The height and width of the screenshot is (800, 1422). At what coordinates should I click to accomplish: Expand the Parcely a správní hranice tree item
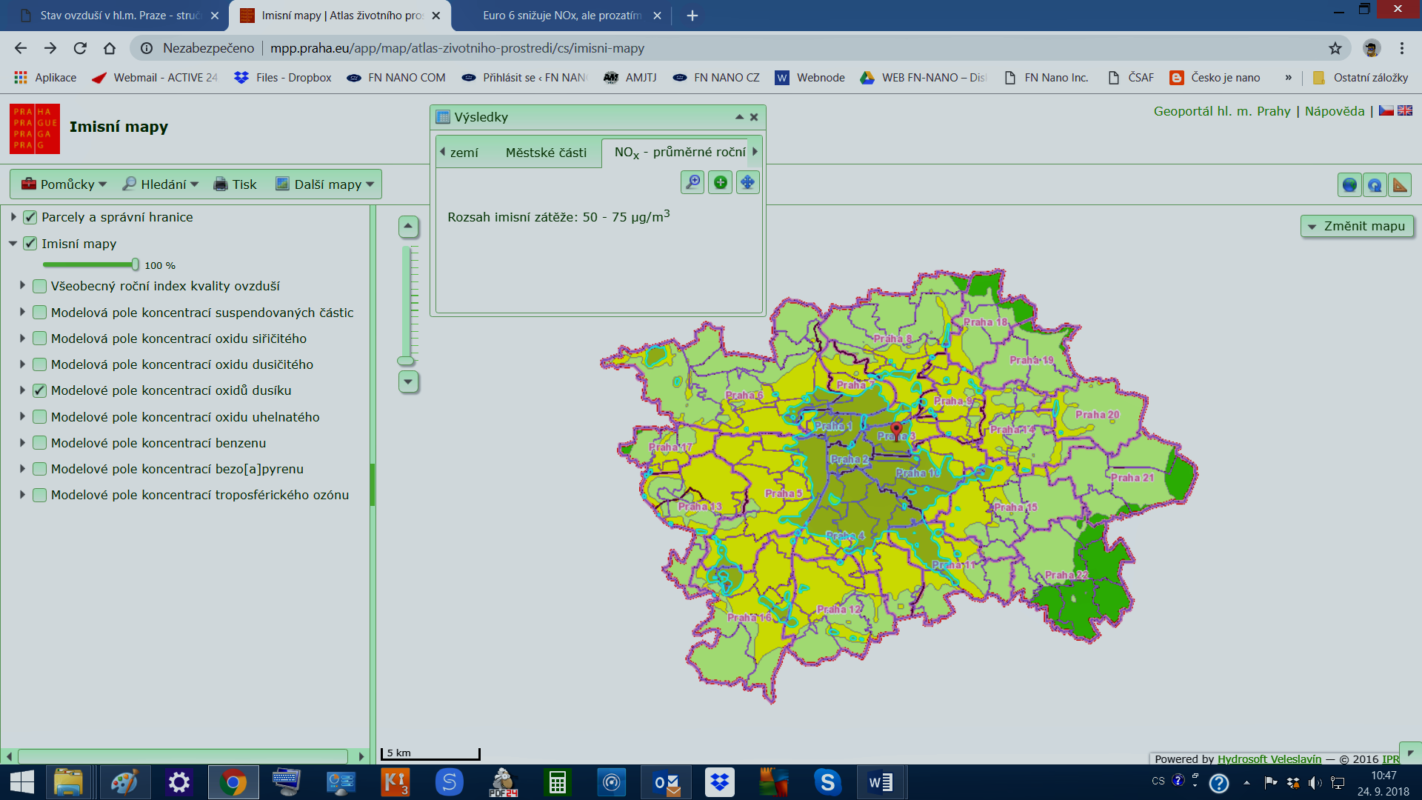(12, 217)
